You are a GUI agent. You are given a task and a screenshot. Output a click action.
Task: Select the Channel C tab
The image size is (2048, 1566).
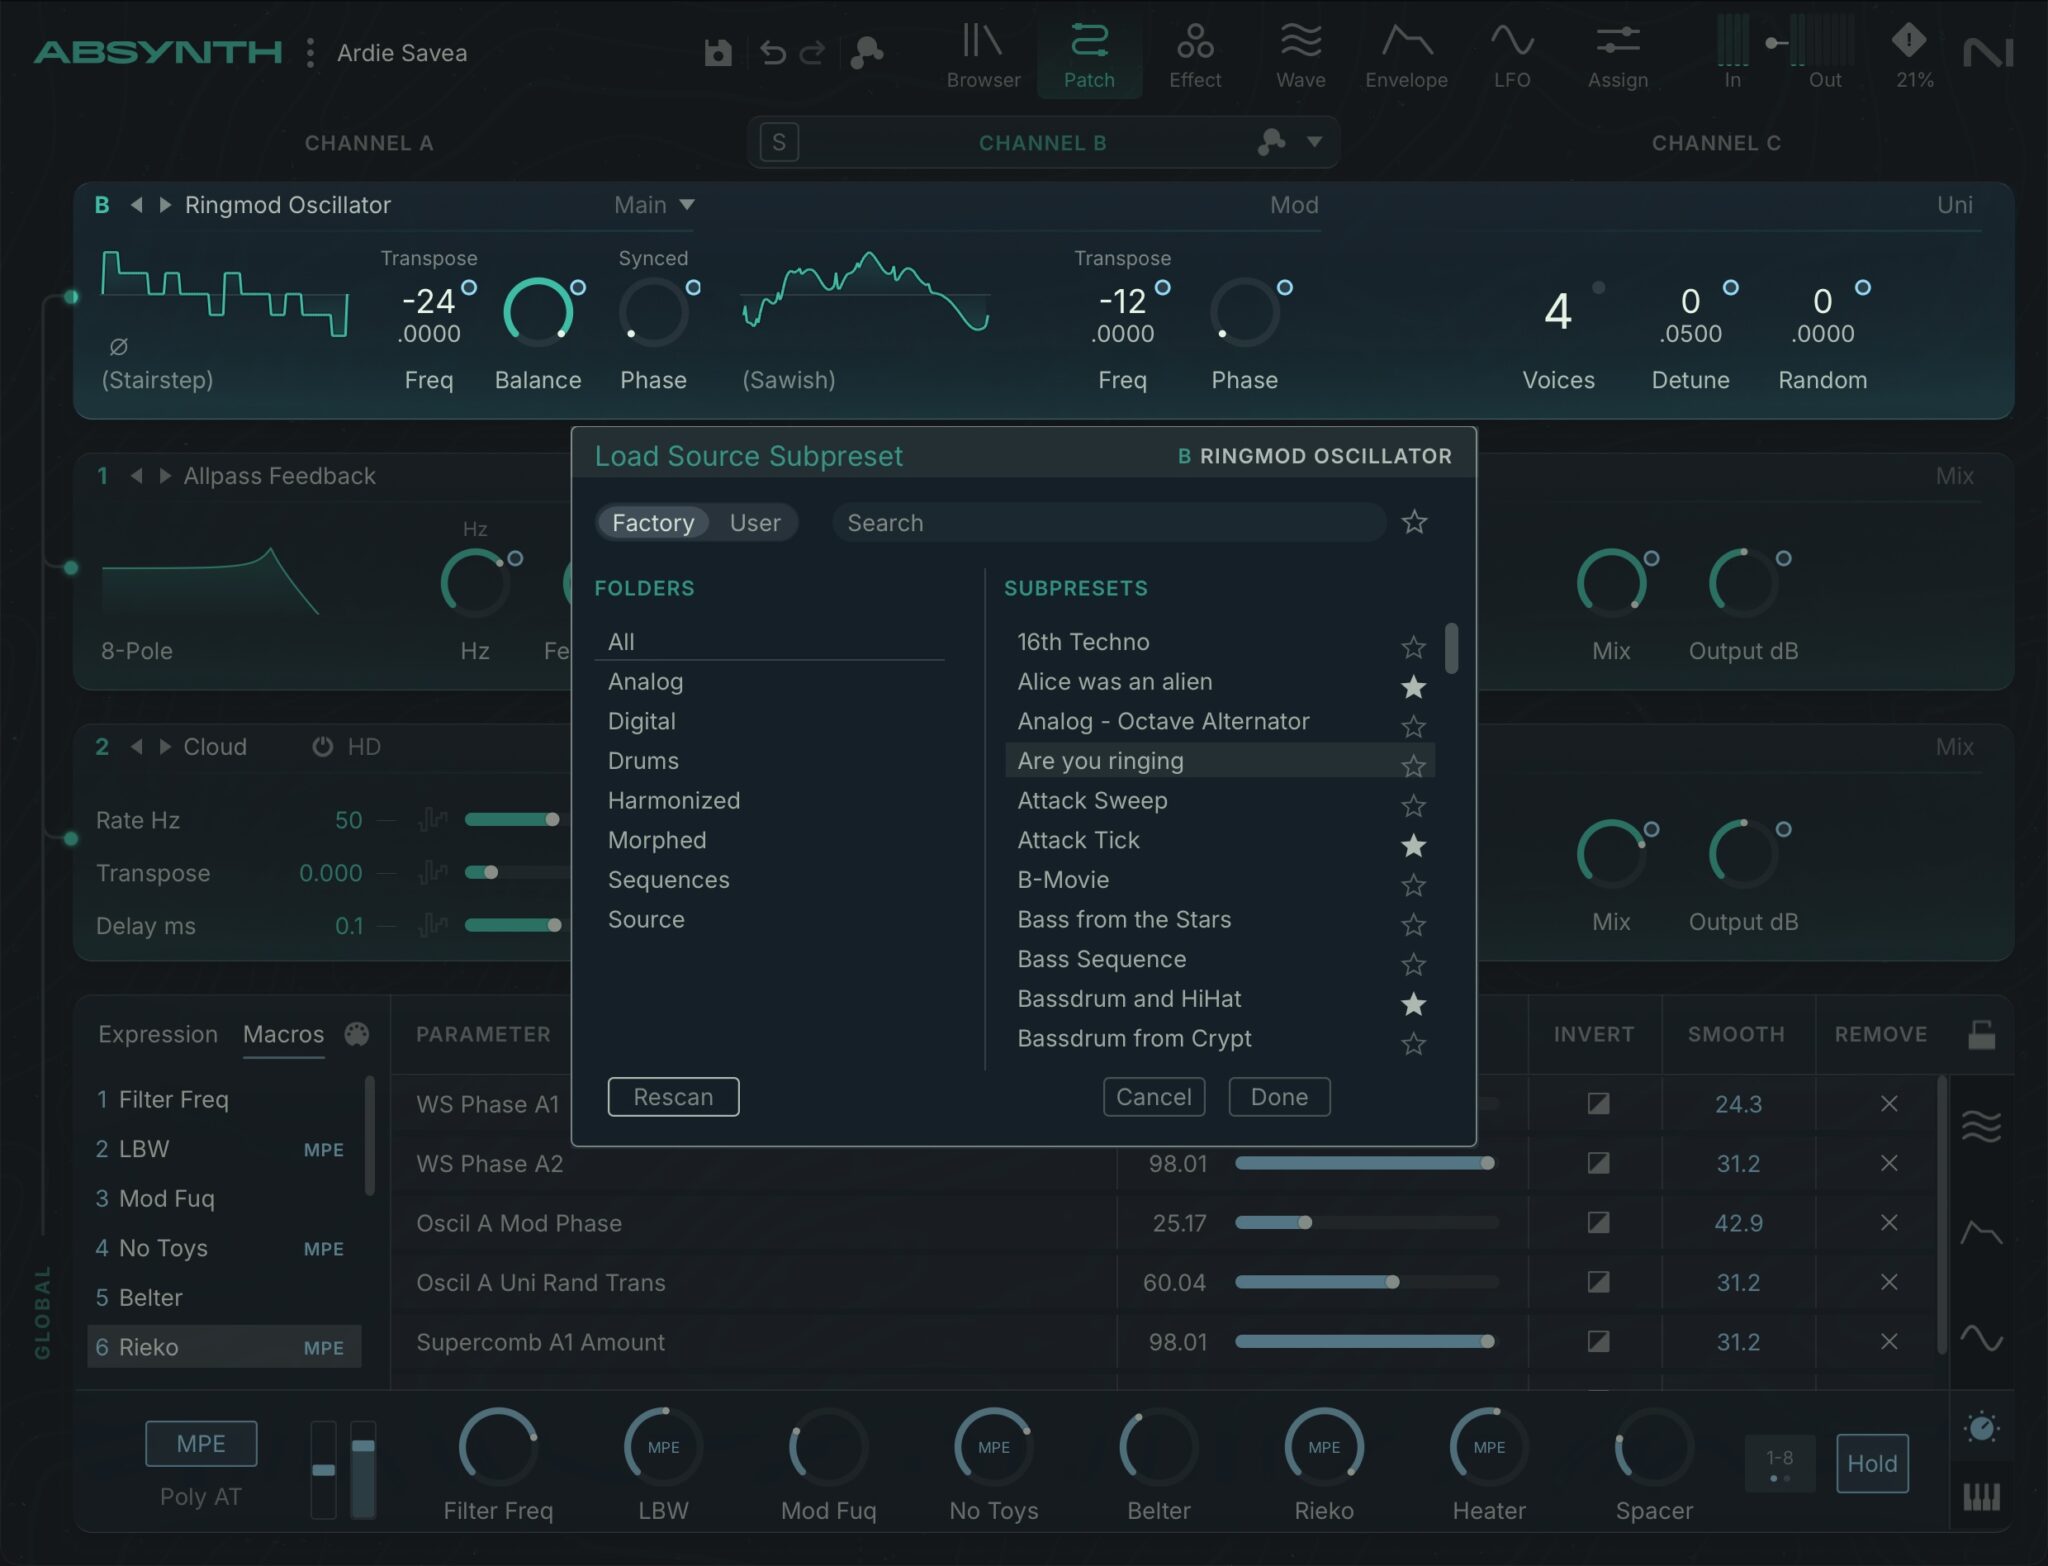pyautogui.click(x=1716, y=143)
